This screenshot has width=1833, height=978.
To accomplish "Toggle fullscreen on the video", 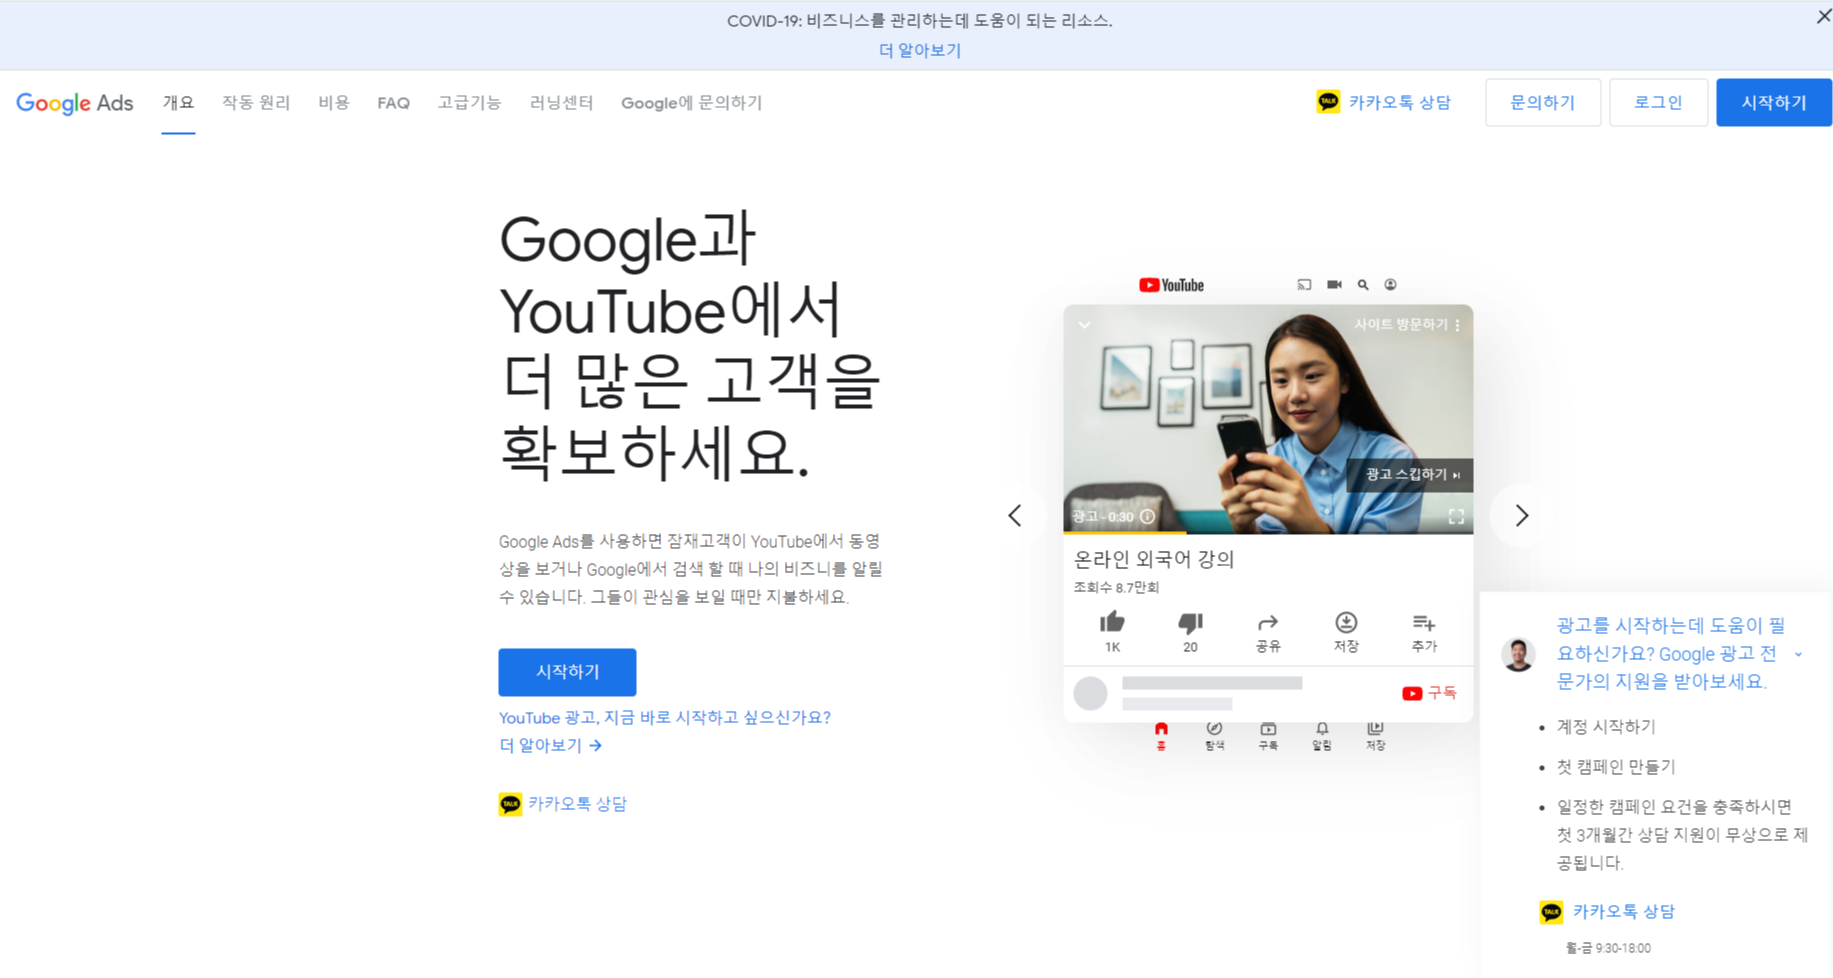I will [x=1456, y=516].
